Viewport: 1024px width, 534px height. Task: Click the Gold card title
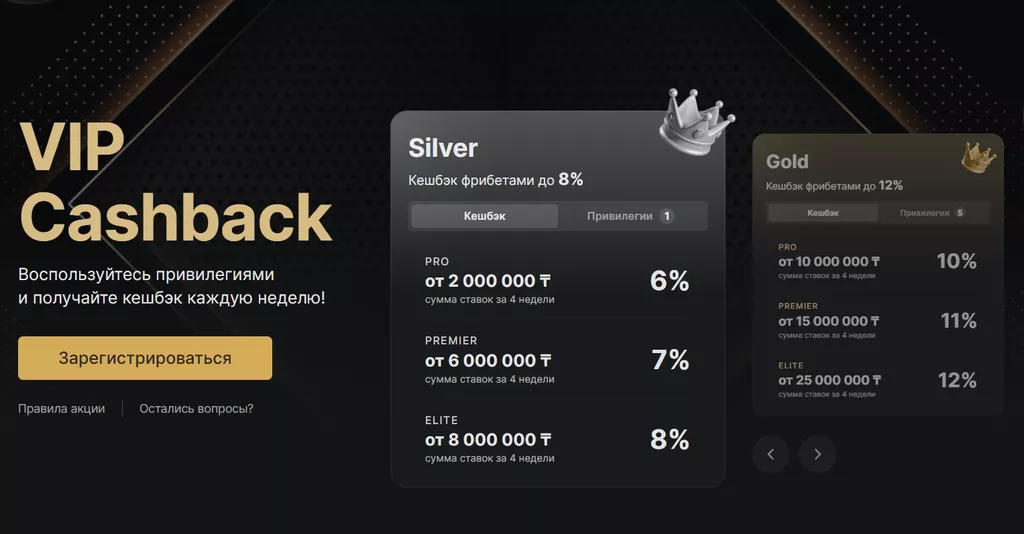[x=787, y=162]
